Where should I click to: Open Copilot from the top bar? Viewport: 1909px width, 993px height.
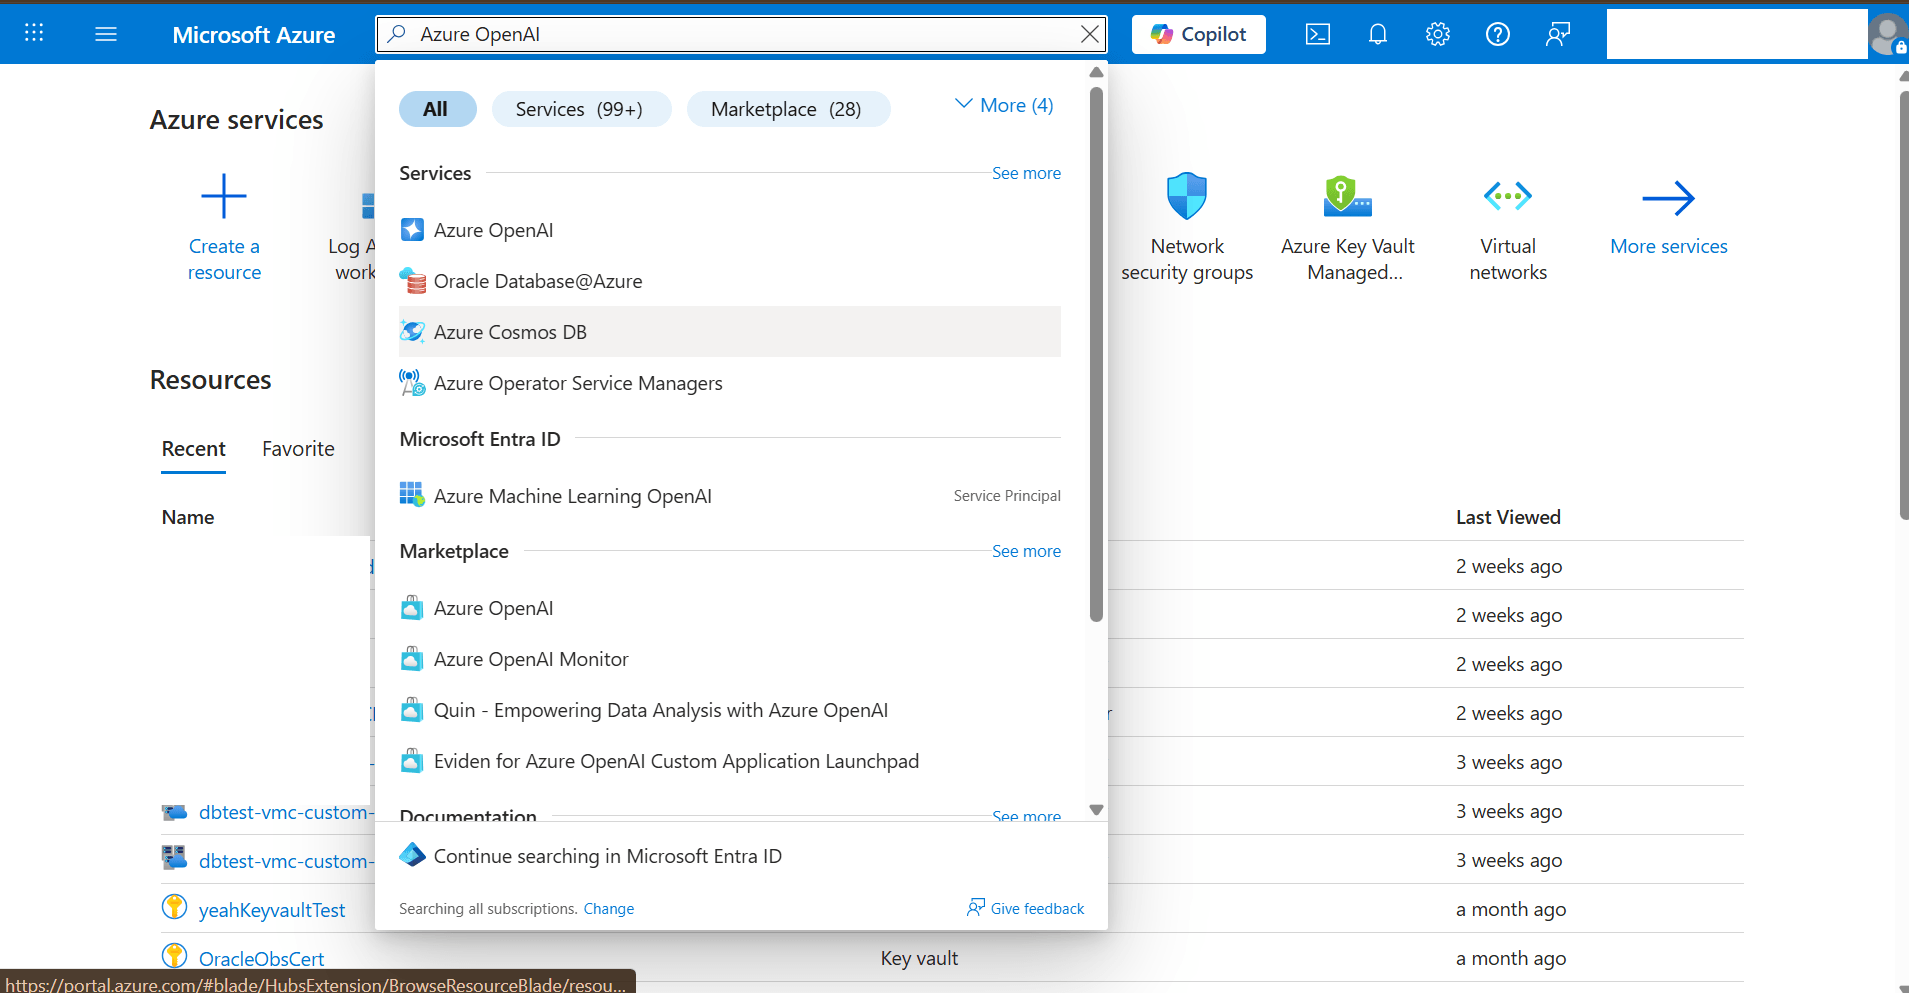coord(1197,33)
